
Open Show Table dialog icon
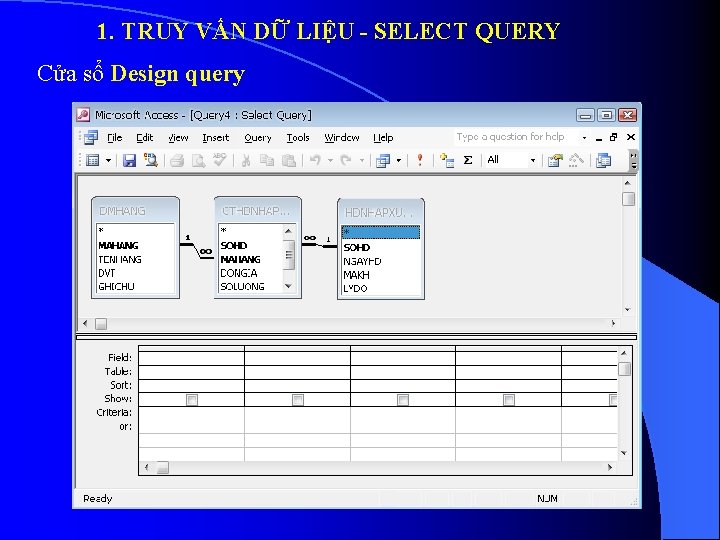coord(447,160)
